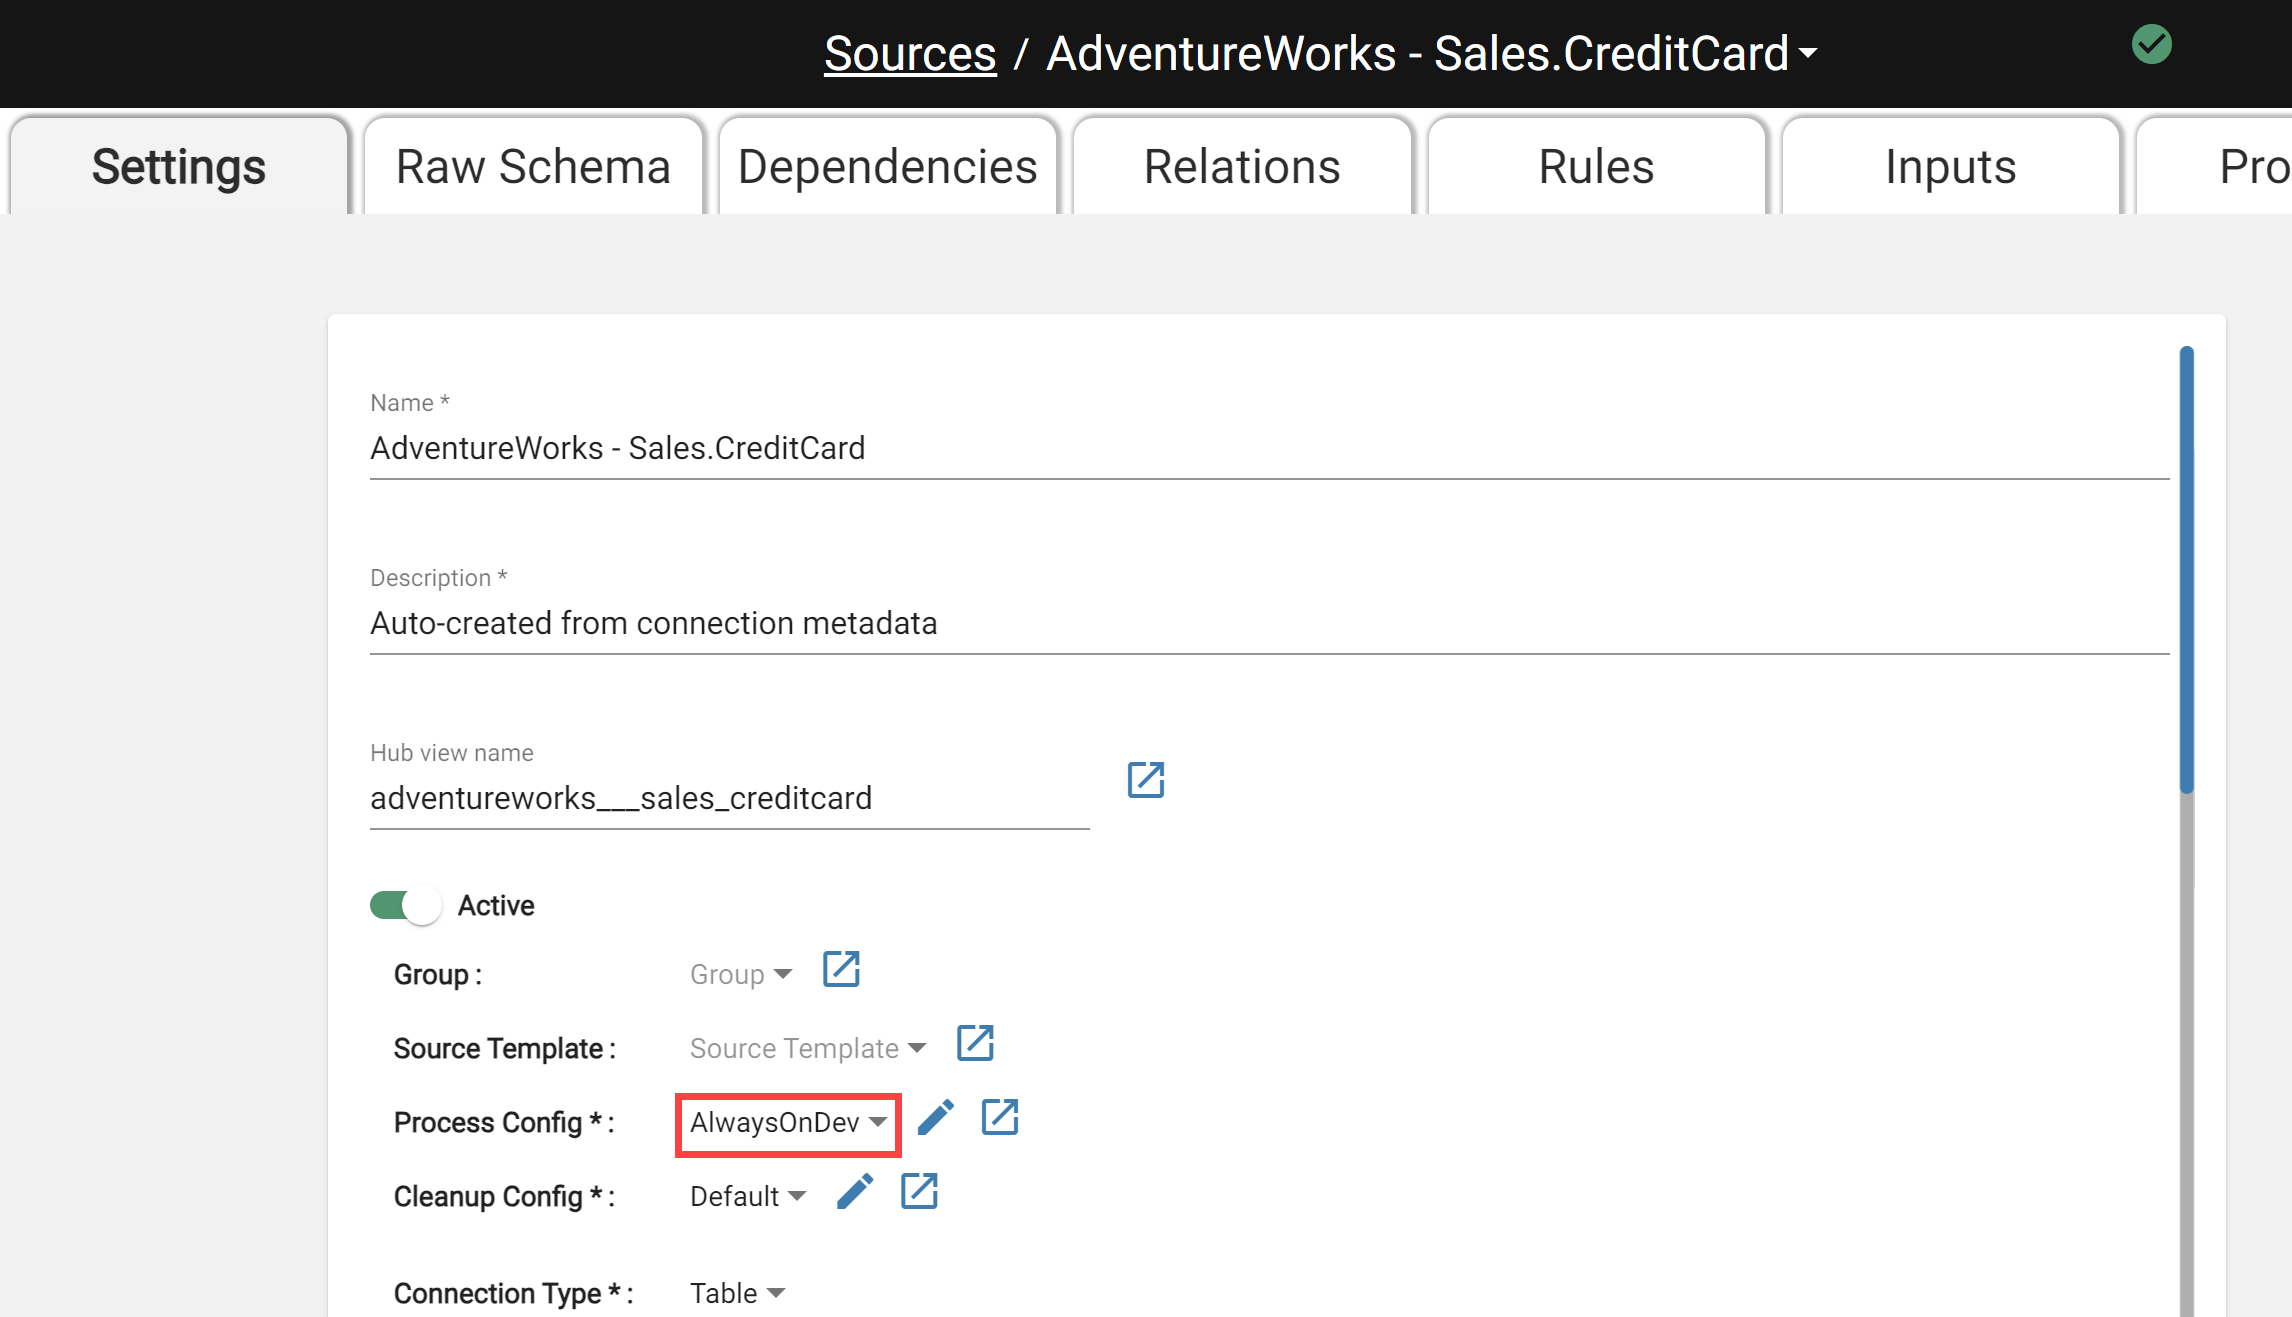
Task: Click the 'Connection Type * :' label
Action: point(513,1293)
